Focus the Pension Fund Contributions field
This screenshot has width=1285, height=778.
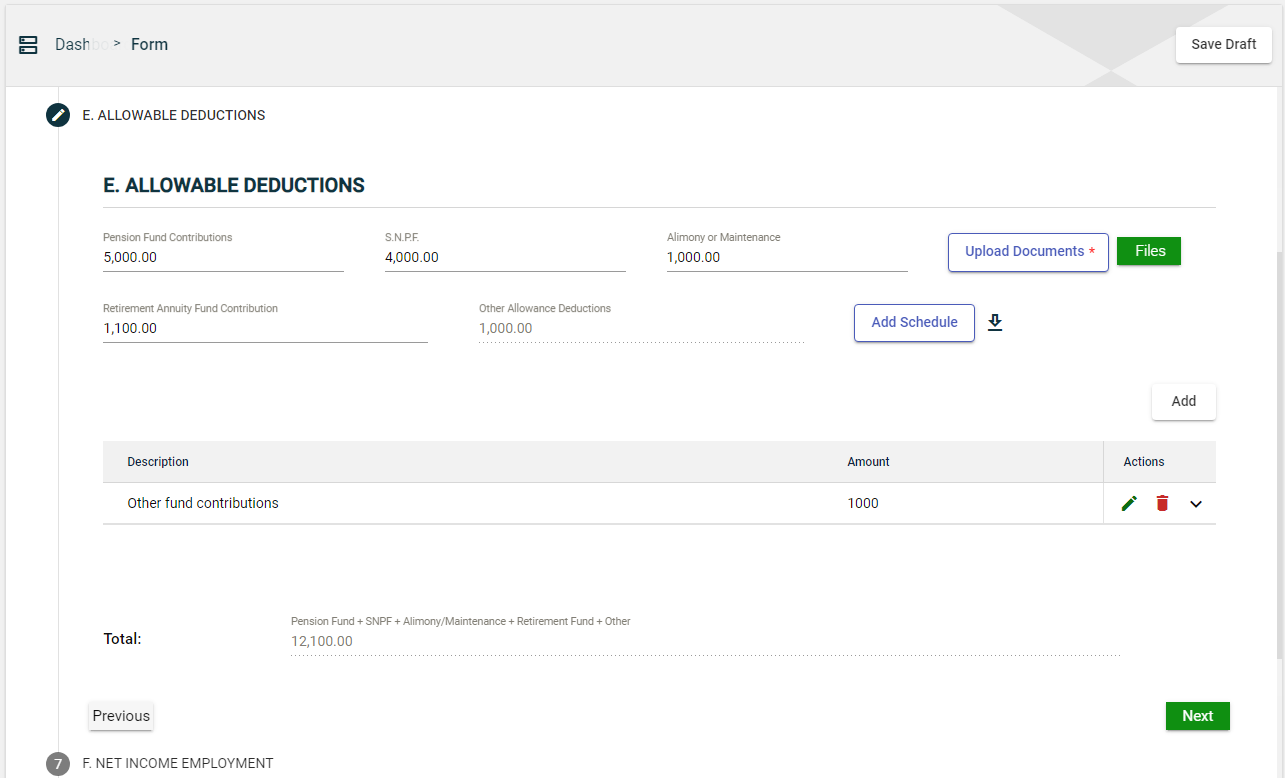point(223,257)
